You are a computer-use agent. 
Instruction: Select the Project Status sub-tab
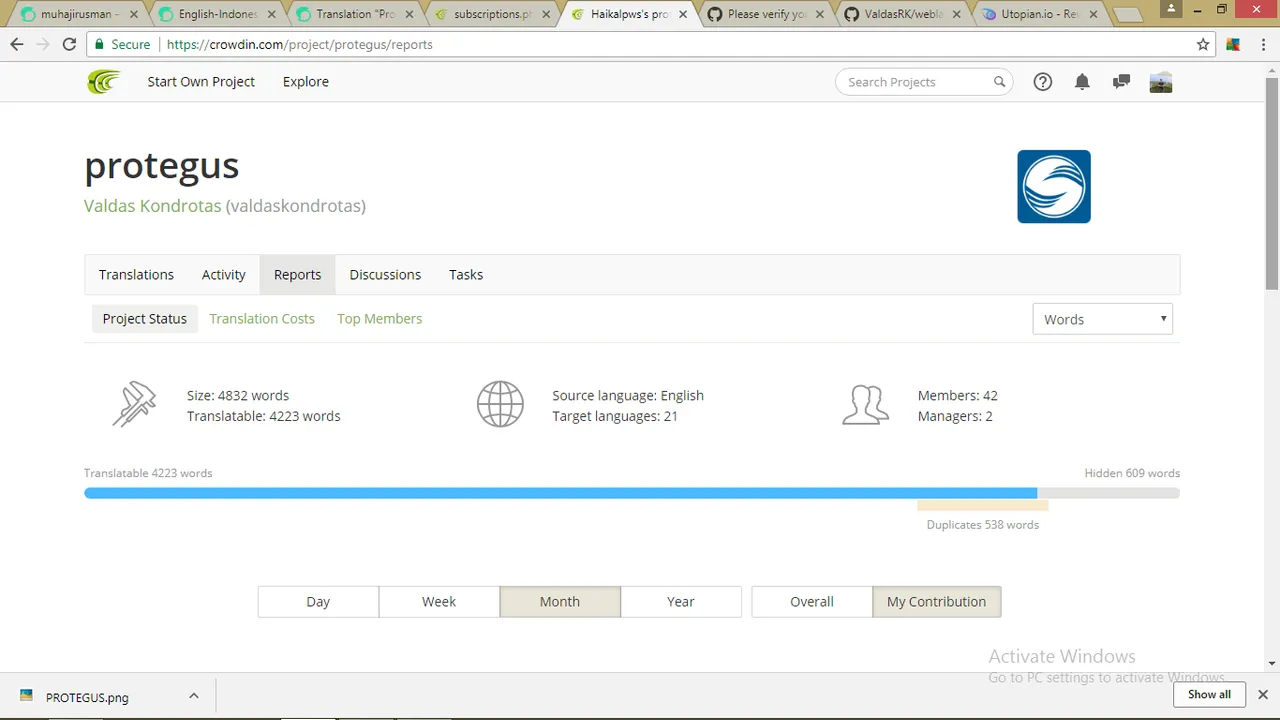tap(145, 318)
